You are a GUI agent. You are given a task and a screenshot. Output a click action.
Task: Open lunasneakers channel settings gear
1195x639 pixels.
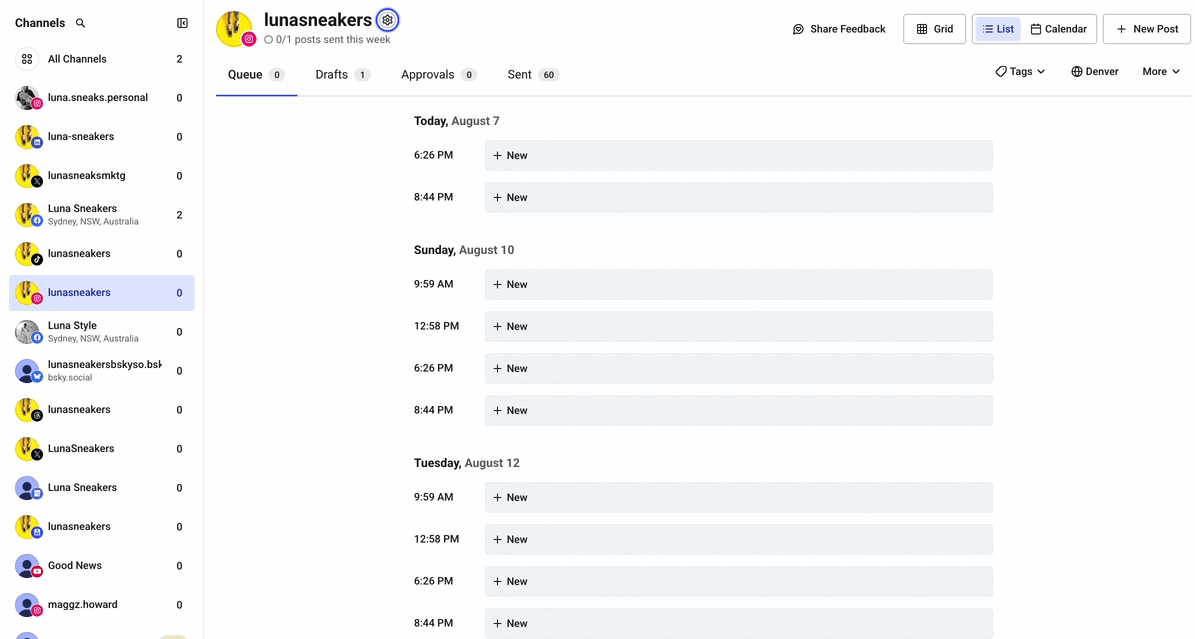tap(387, 20)
